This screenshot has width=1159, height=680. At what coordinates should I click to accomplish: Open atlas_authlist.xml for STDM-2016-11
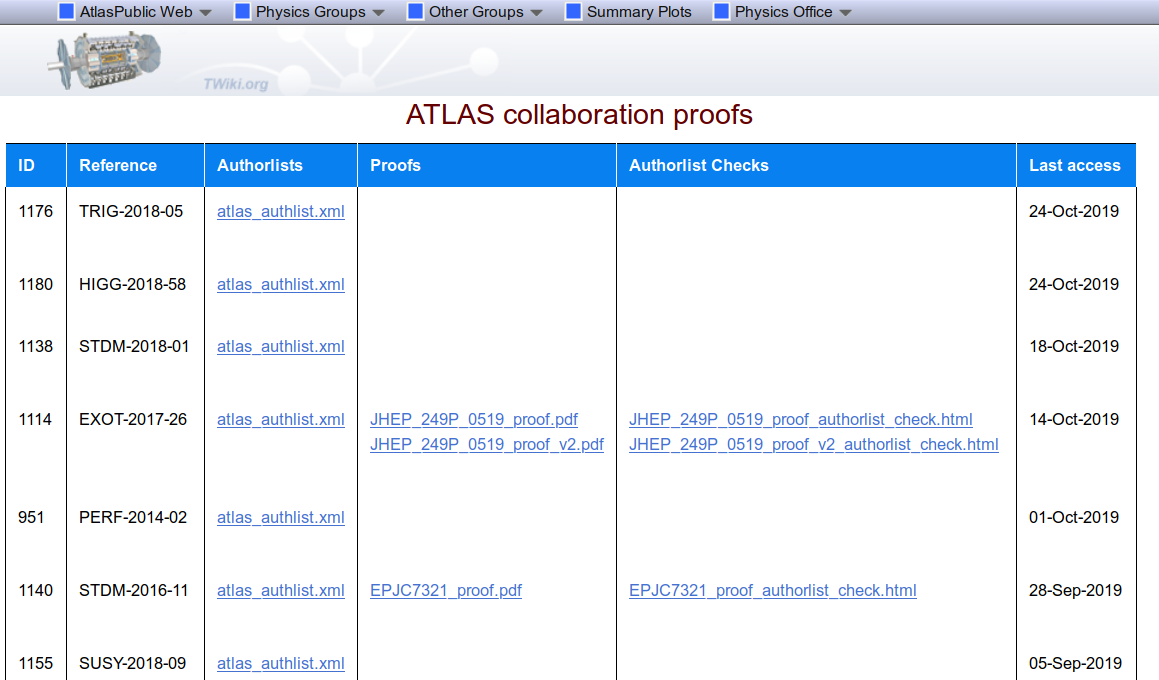click(281, 591)
